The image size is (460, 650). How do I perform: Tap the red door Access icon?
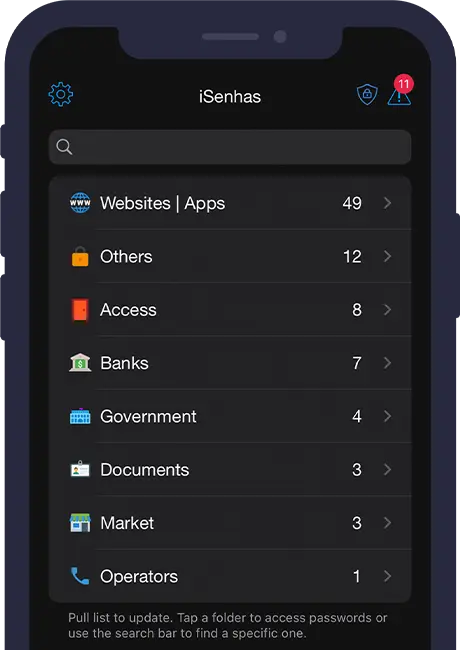(x=80, y=310)
